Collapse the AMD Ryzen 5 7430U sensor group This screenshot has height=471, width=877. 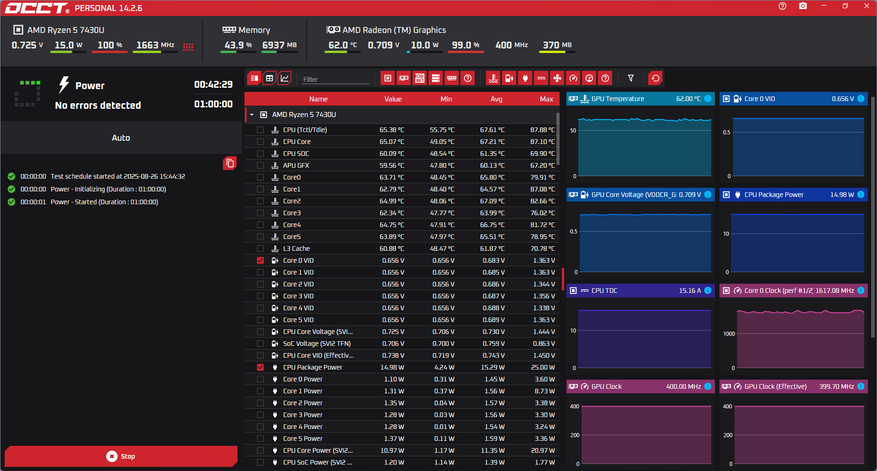(252, 115)
